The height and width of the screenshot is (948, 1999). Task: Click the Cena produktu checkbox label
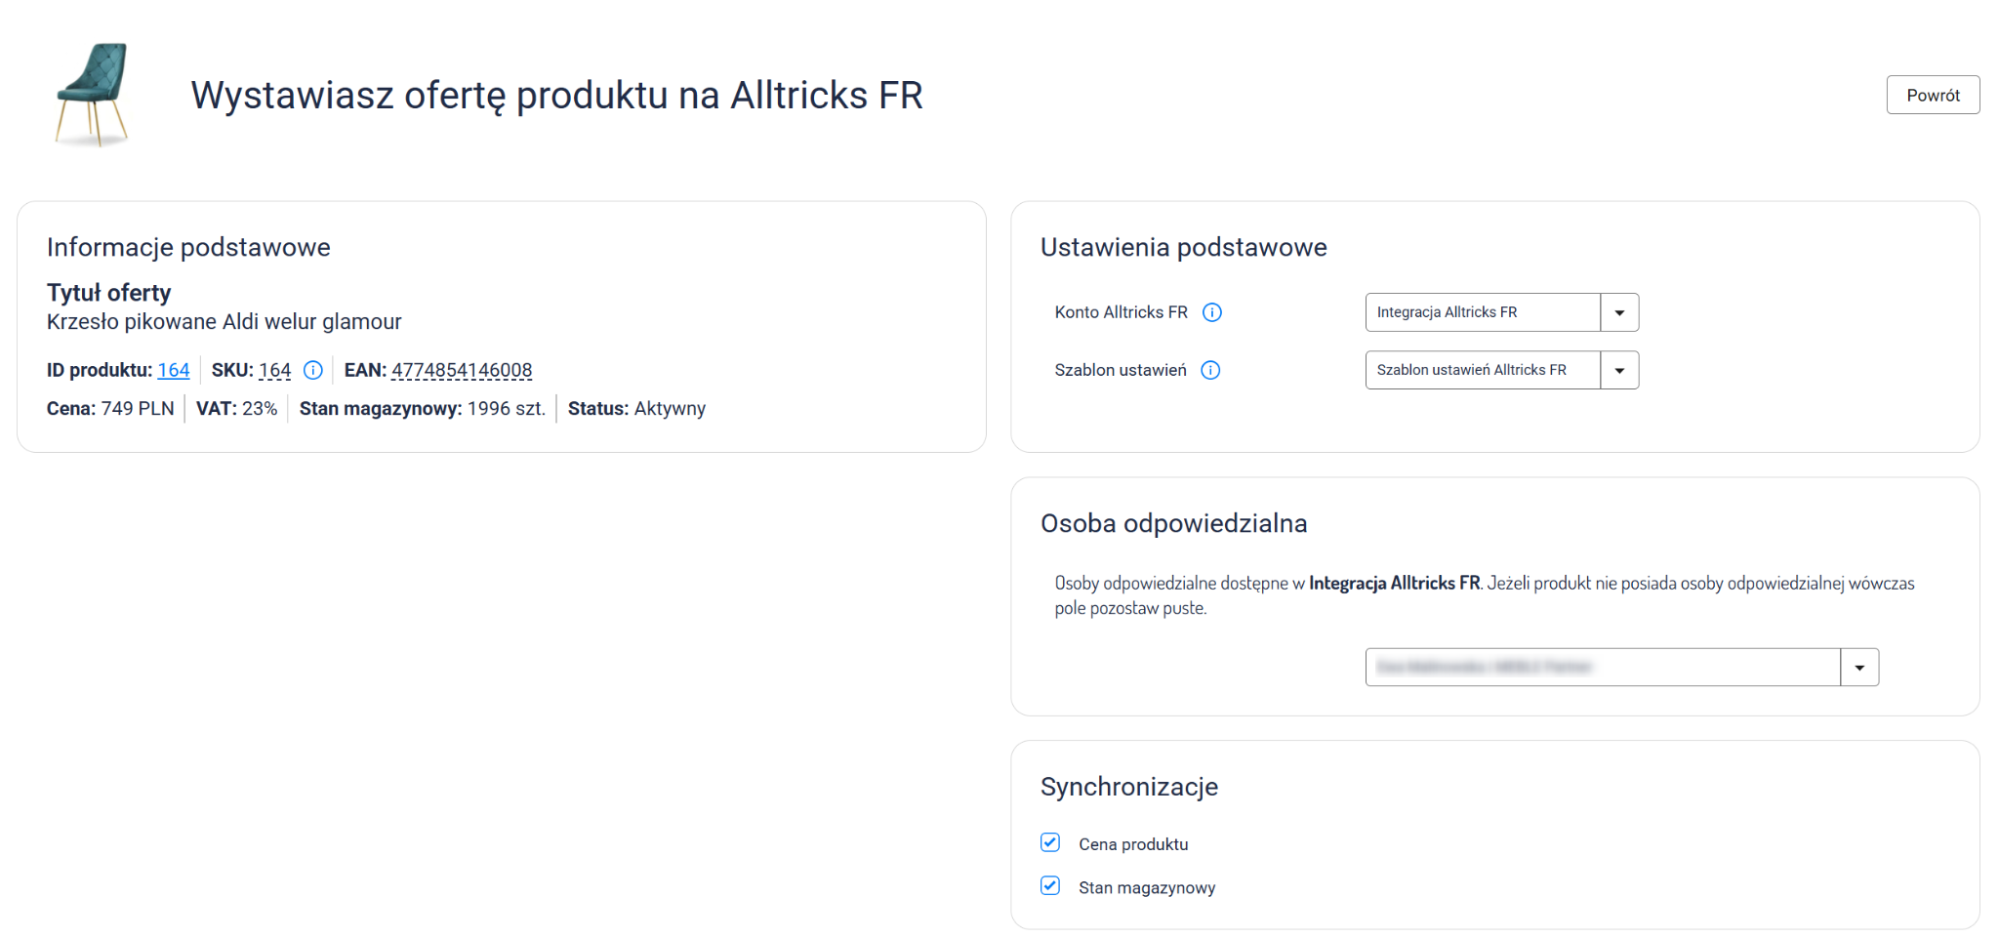1133,845
